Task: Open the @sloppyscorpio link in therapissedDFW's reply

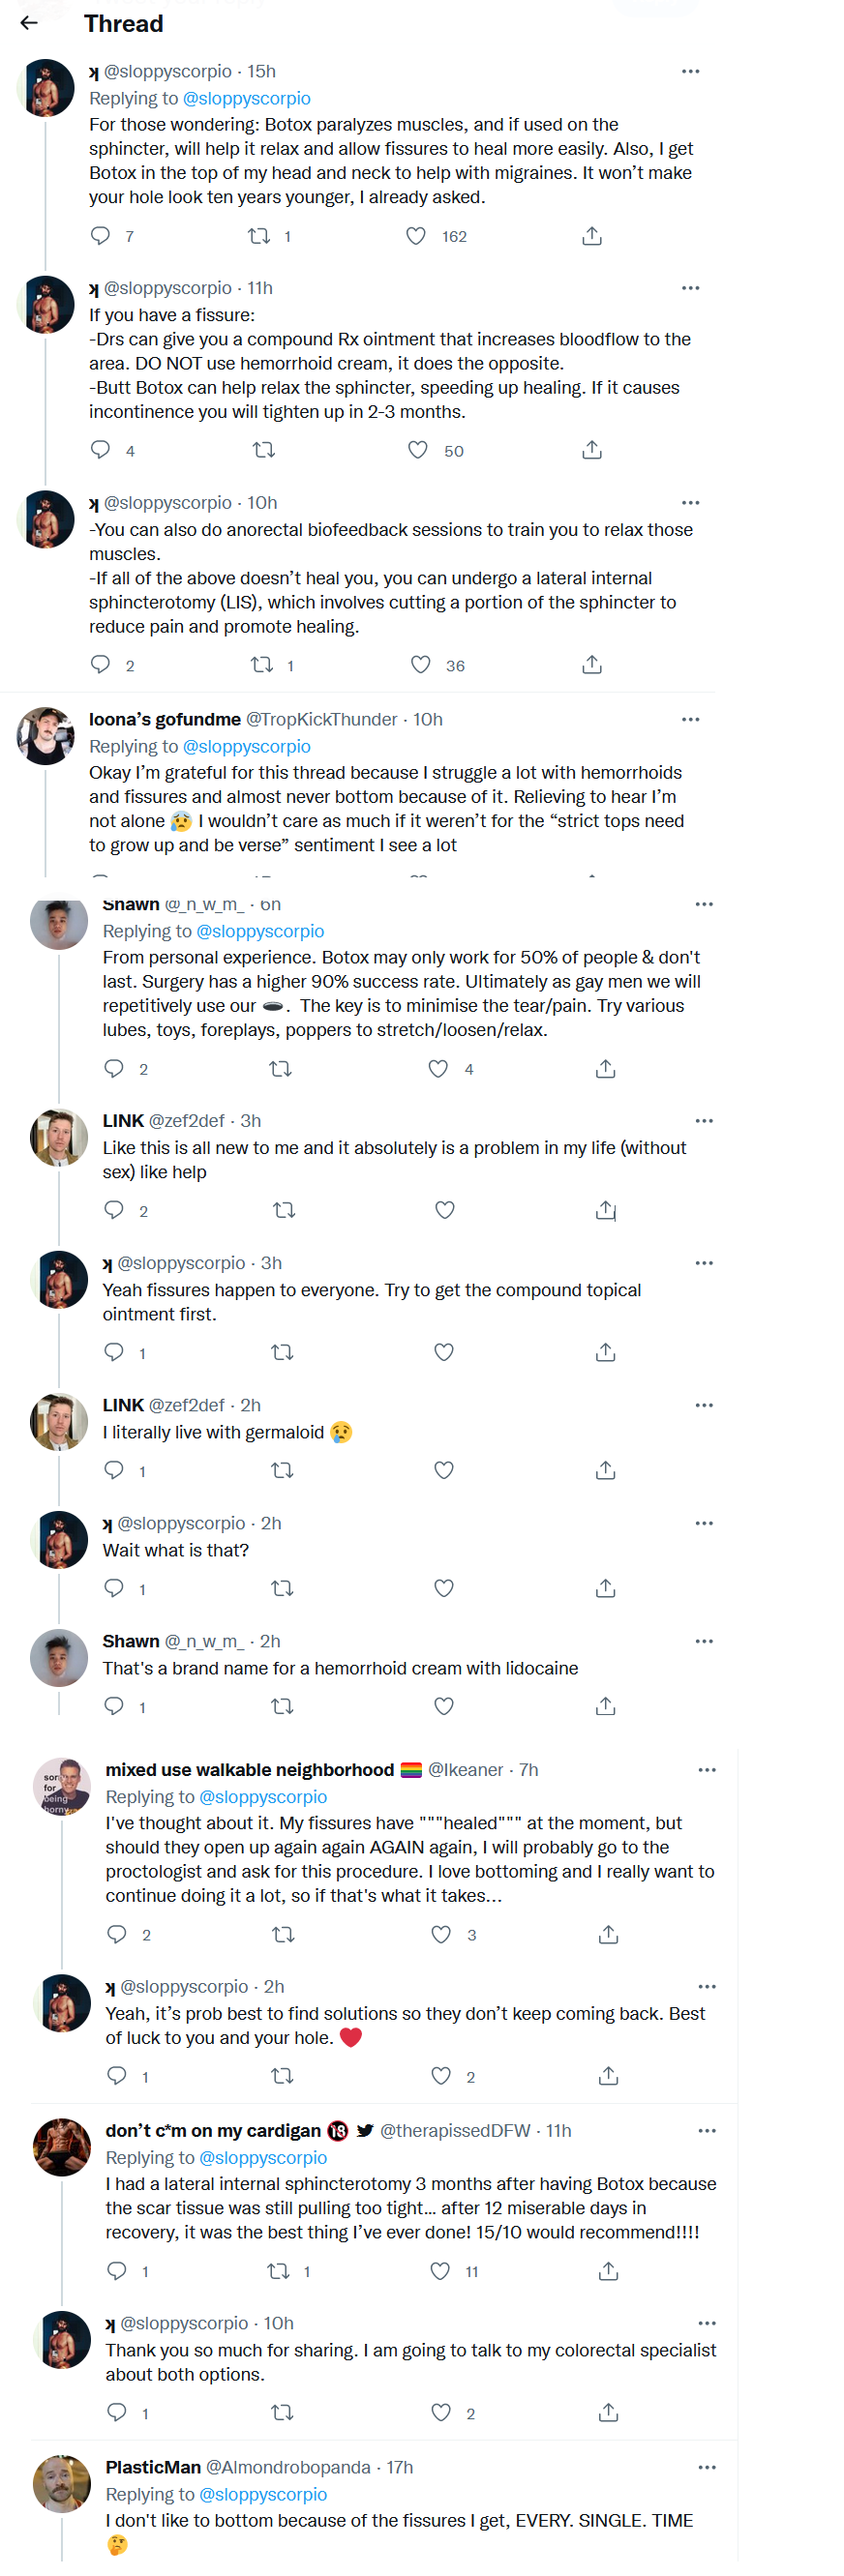Action: click(263, 2158)
